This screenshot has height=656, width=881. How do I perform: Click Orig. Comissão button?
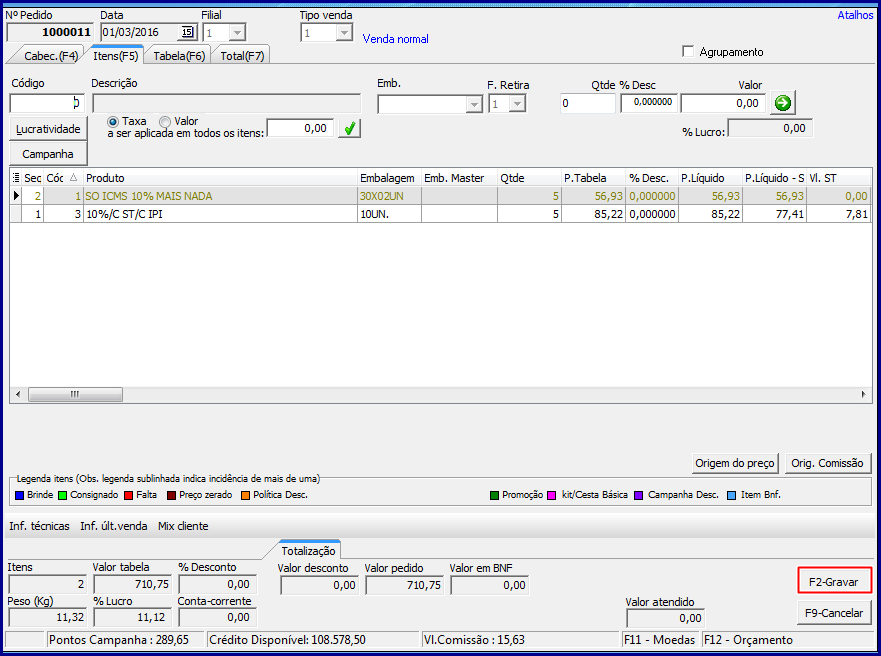[x=828, y=463]
